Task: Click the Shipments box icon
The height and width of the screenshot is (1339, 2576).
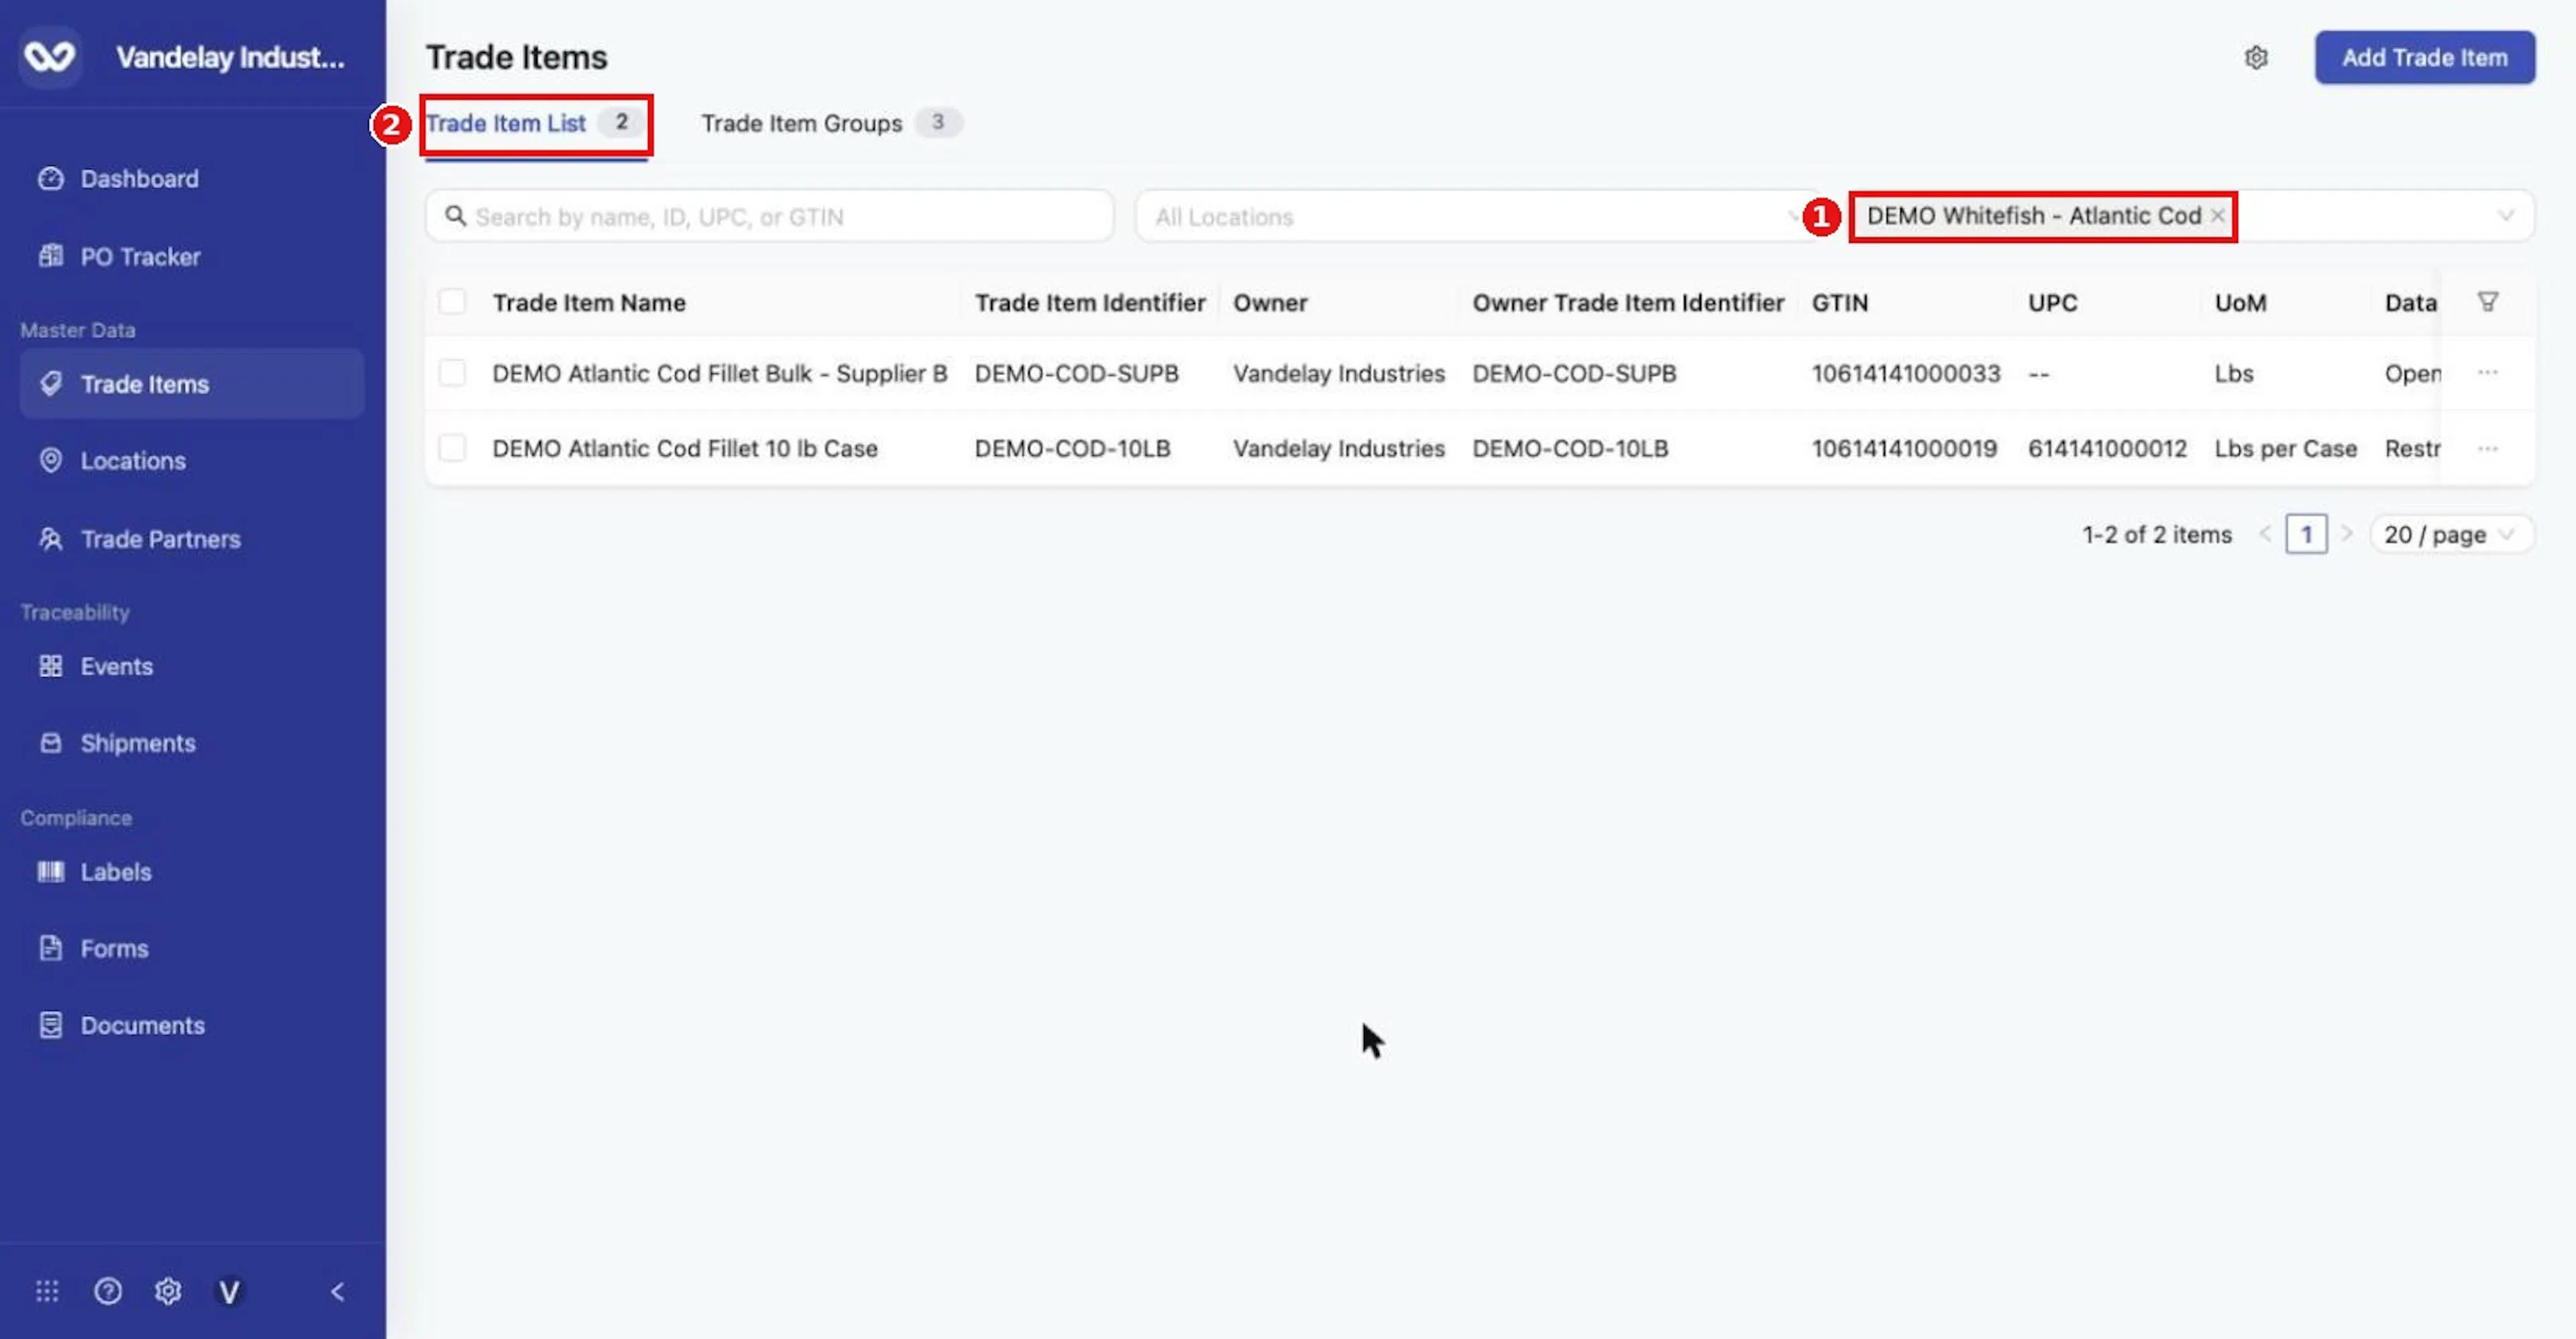Action: 50,743
